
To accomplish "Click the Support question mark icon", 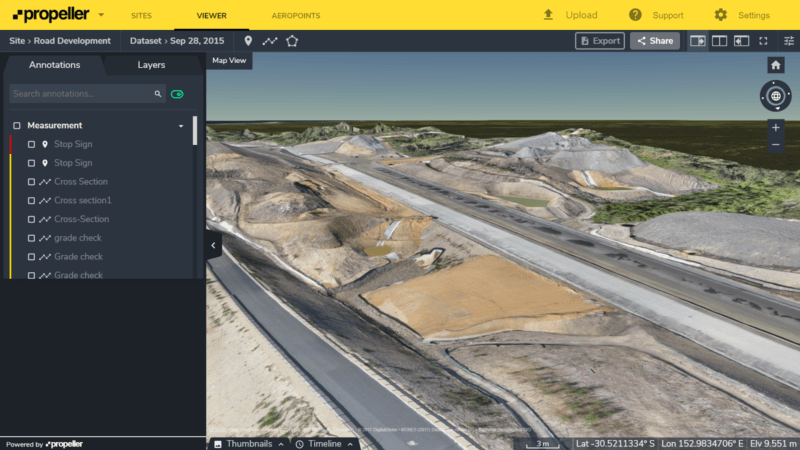I will [635, 15].
